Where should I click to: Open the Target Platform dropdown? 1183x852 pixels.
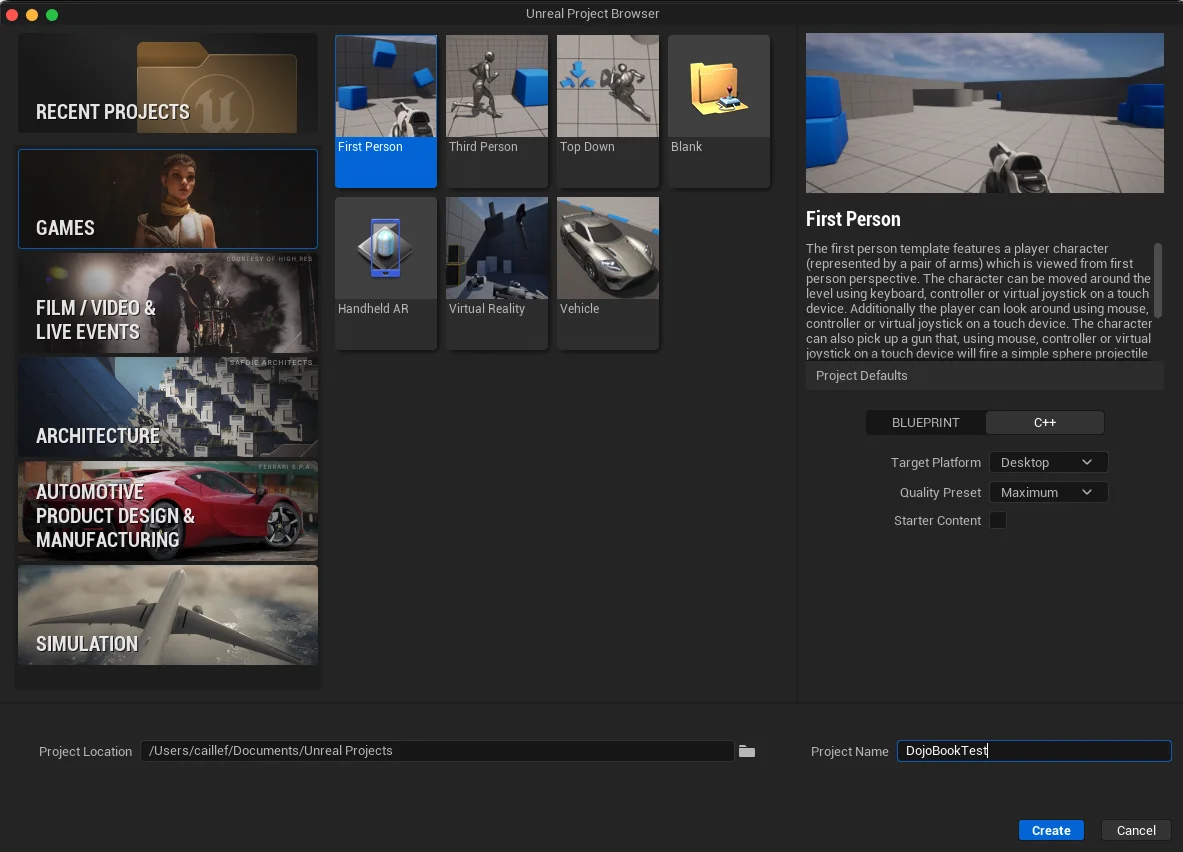tap(1048, 463)
